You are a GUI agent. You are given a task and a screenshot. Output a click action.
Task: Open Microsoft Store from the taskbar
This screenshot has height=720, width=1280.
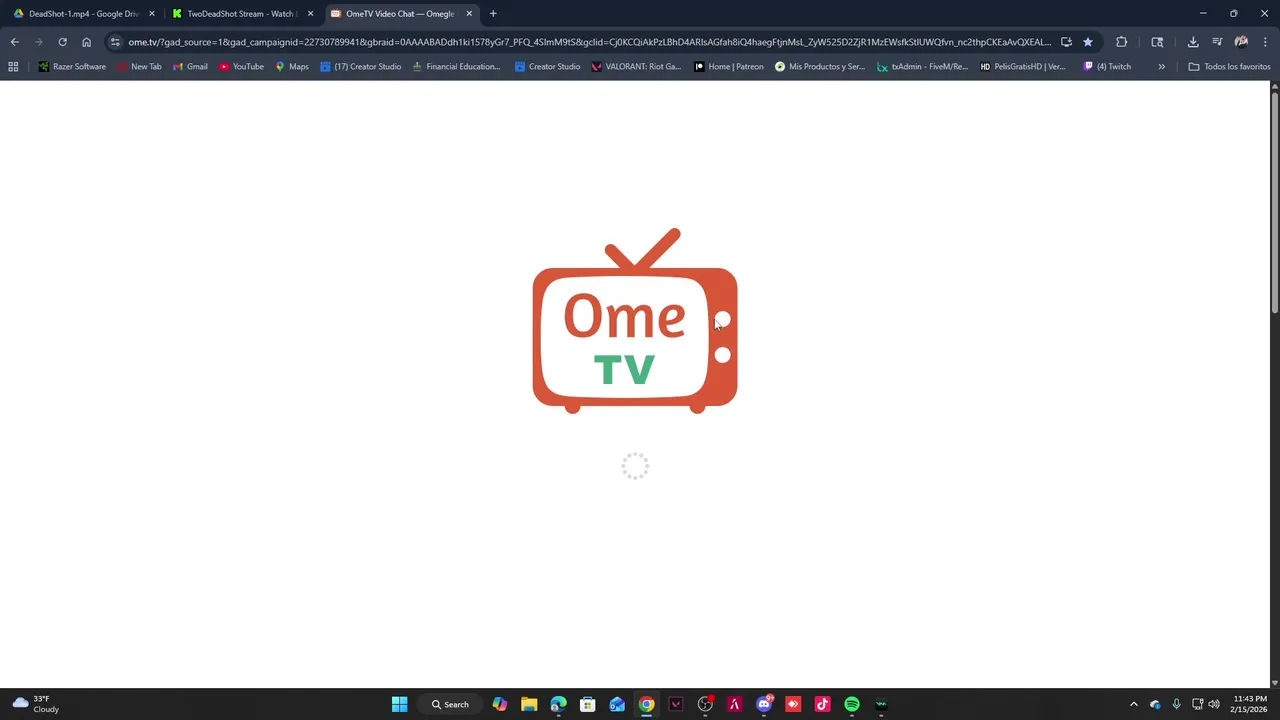point(588,705)
